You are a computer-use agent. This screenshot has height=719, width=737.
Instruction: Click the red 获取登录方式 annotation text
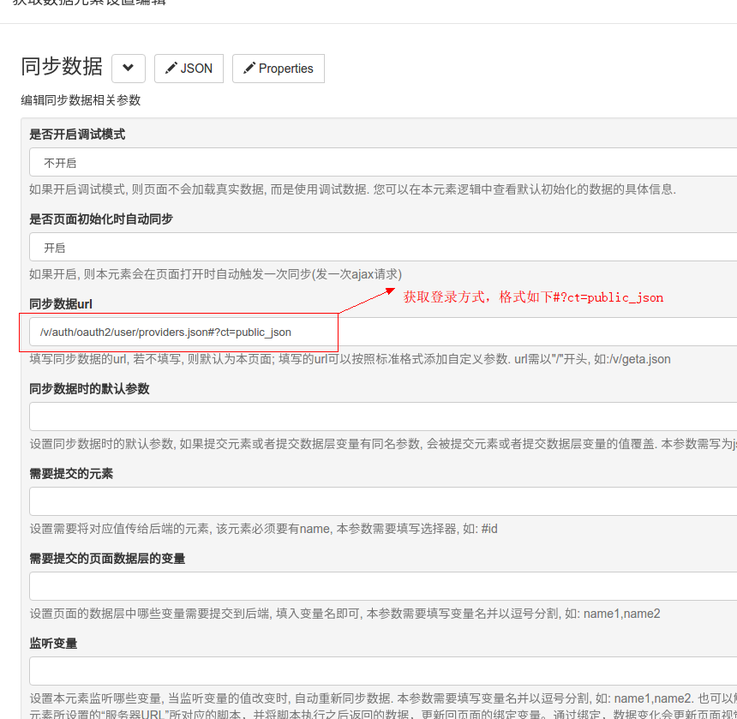533,297
